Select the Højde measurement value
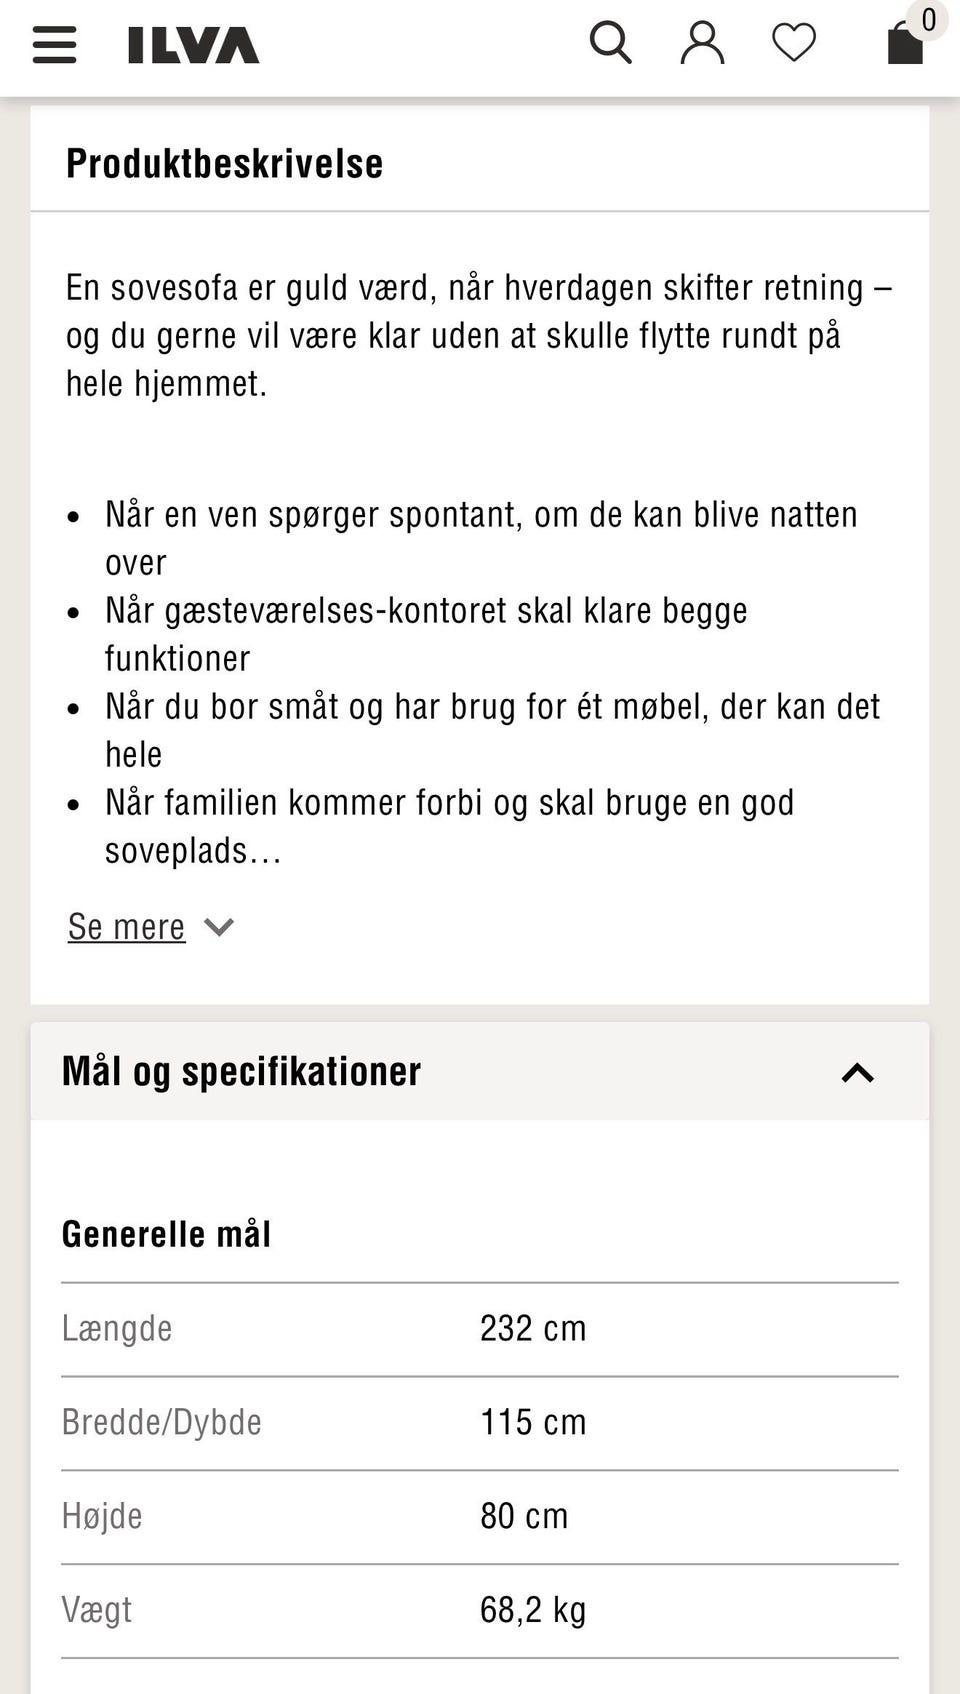 (524, 1516)
